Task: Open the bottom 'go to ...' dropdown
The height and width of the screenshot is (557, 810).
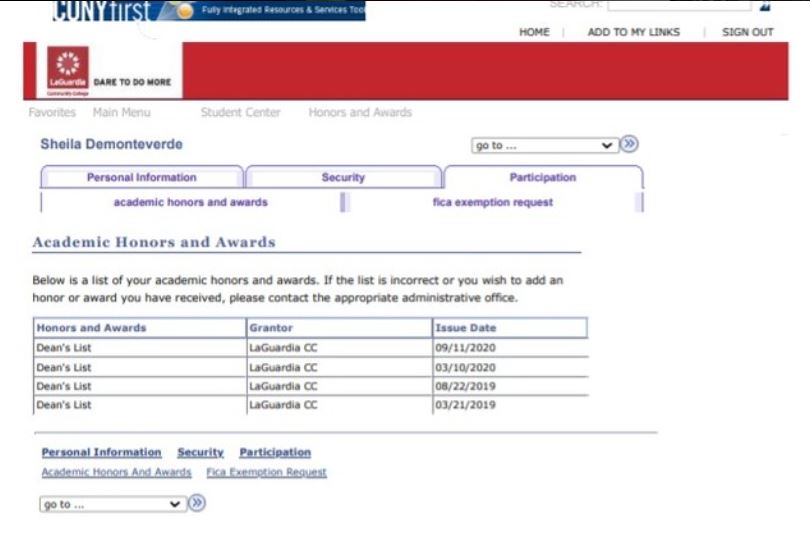Action: (112, 504)
